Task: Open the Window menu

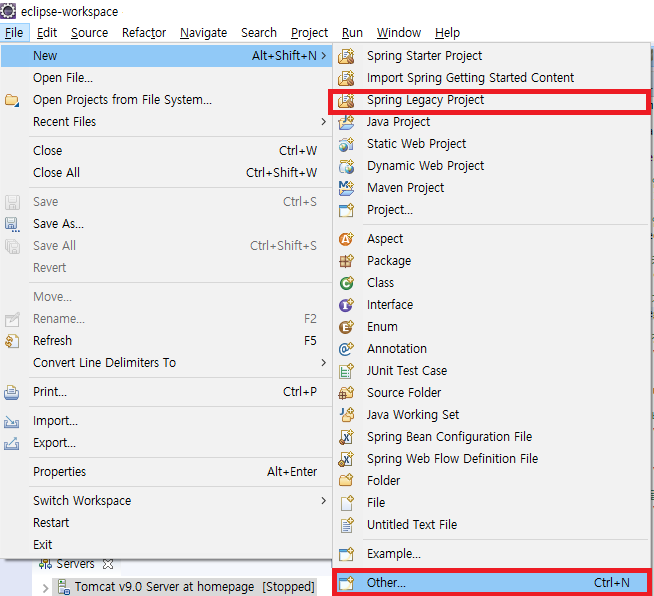Action: tap(399, 33)
